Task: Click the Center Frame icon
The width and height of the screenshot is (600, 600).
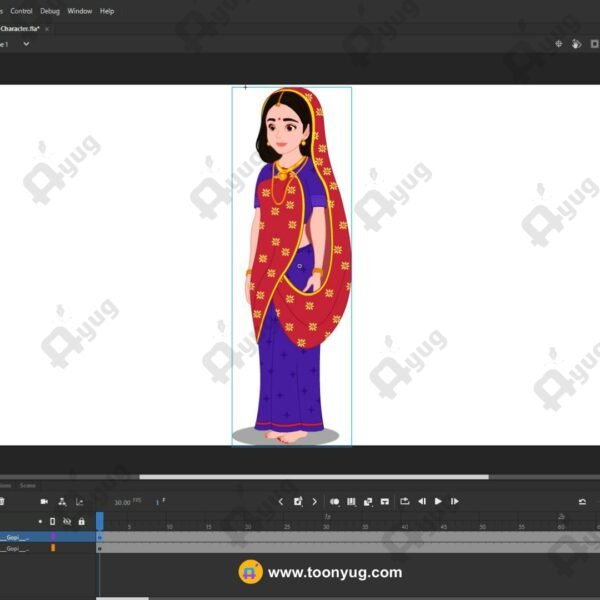Action: [x=385, y=502]
